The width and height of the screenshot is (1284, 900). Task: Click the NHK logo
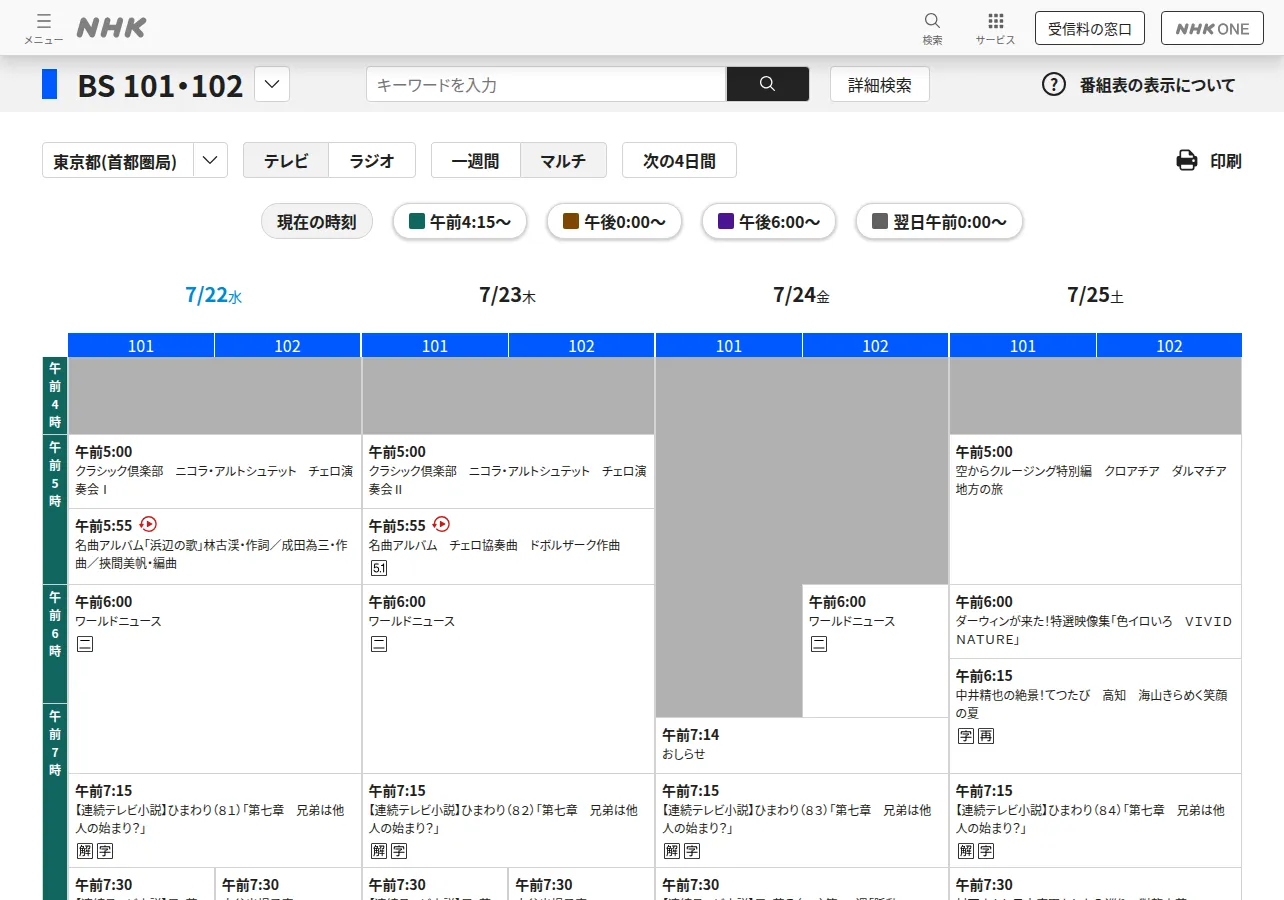click(111, 28)
